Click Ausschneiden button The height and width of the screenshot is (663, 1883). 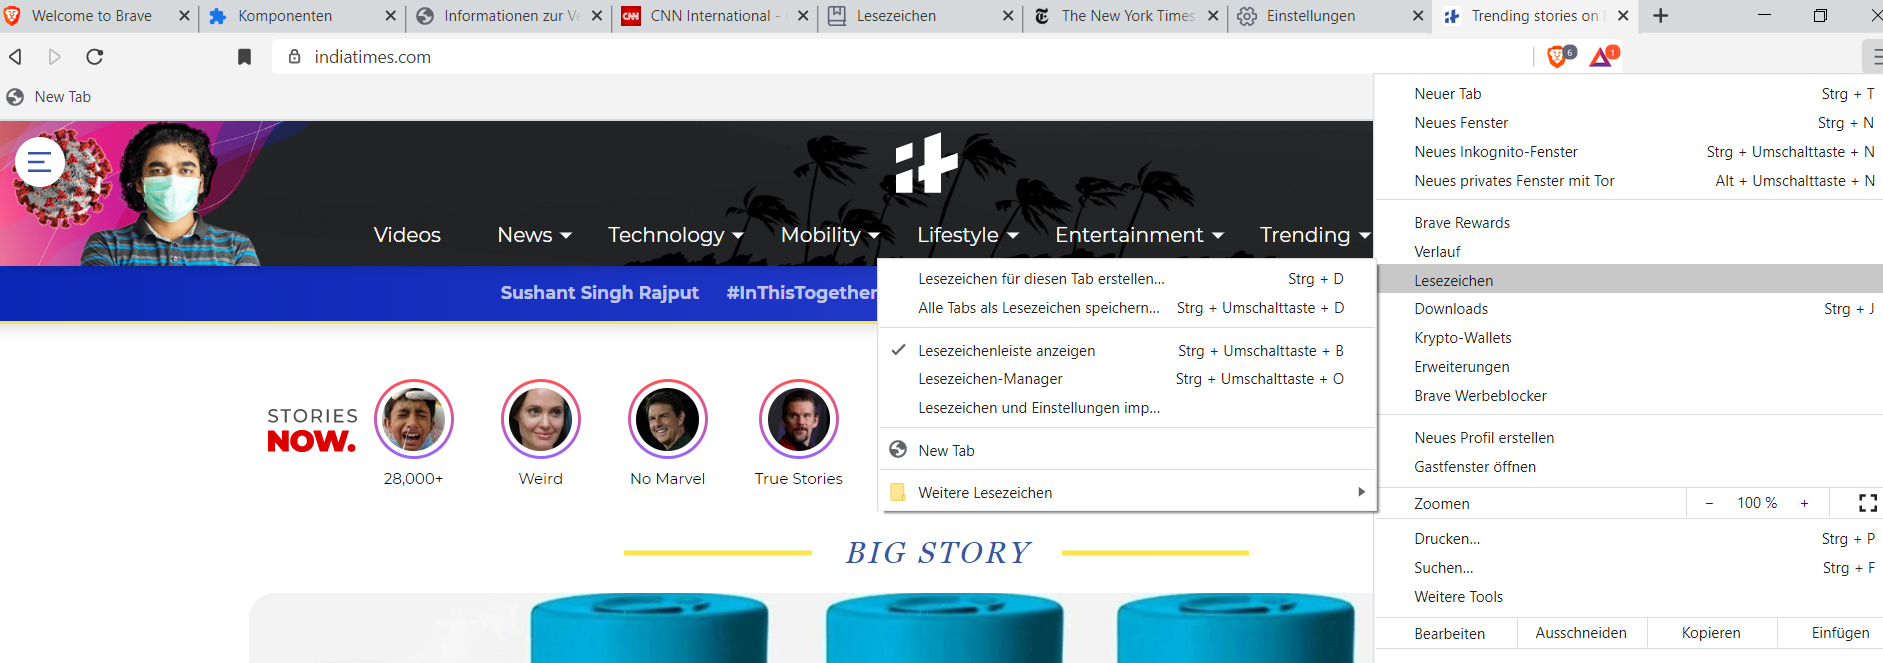1581,633
